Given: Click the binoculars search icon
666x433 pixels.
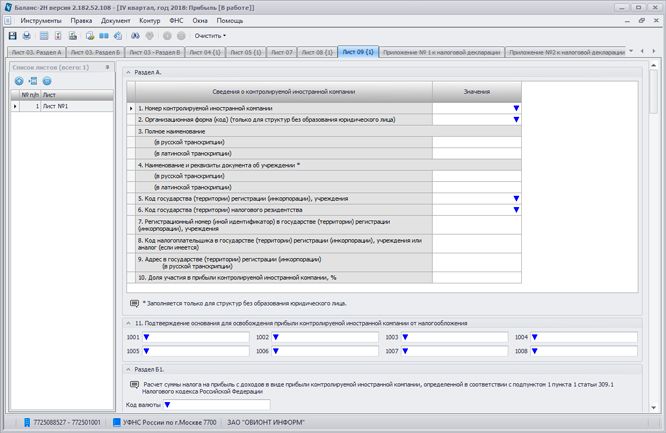Looking at the screenshot, I should pyautogui.click(x=135, y=36).
